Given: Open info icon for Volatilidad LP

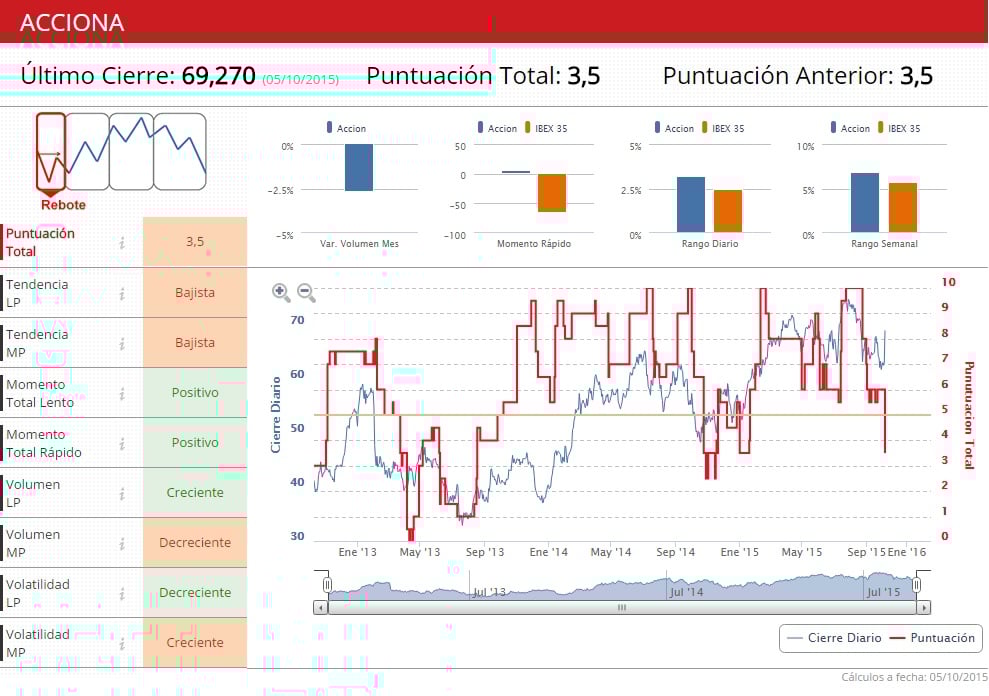Looking at the screenshot, I should (122, 593).
